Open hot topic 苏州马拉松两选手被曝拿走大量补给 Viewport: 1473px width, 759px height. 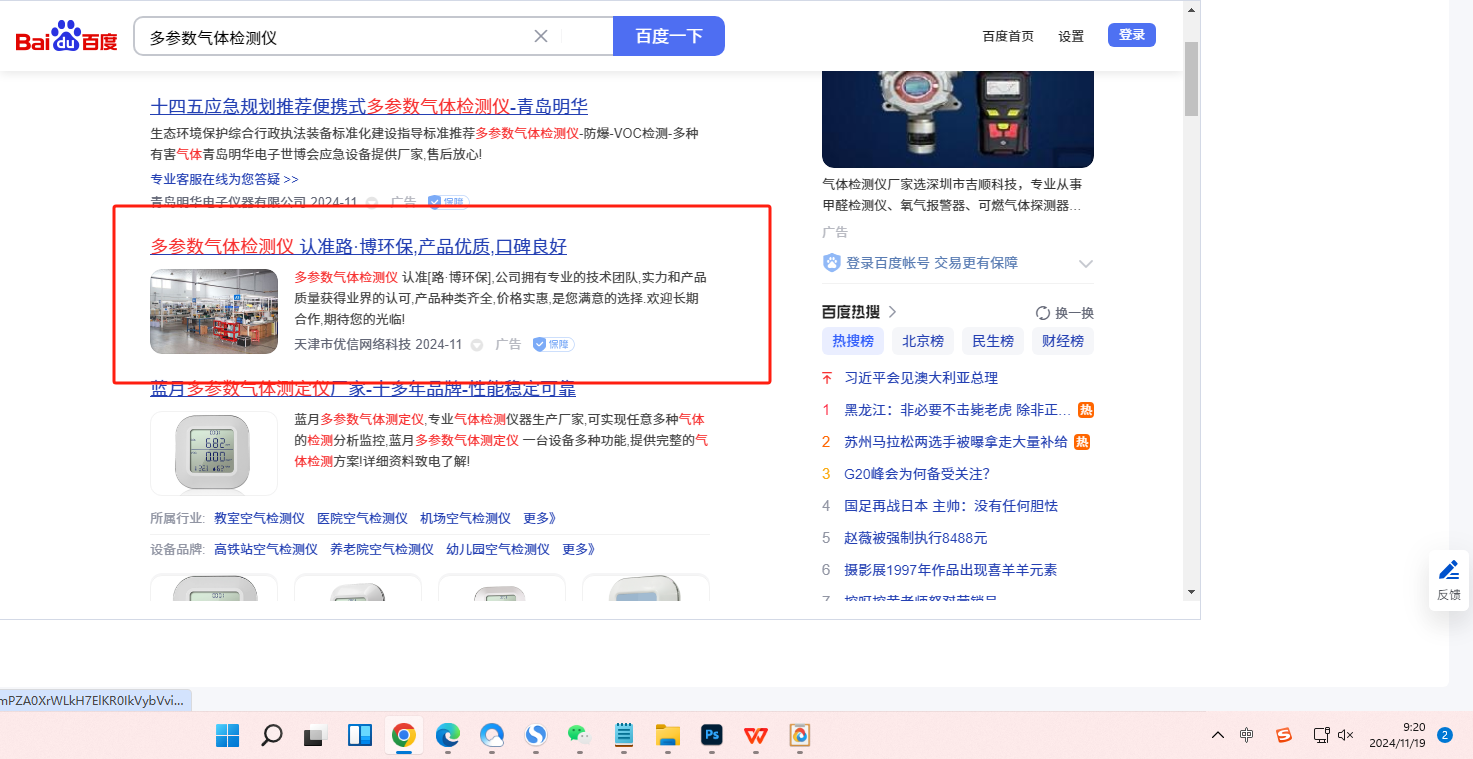[x=956, y=442]
